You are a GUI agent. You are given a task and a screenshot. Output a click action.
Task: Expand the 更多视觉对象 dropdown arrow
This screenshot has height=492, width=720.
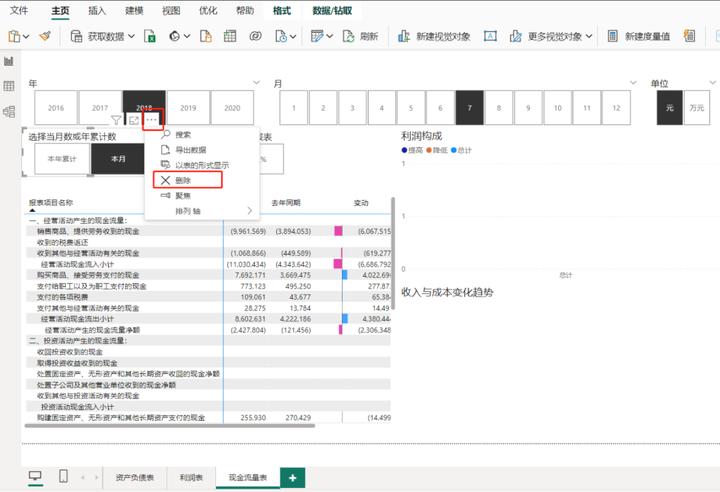coord(589,36)
